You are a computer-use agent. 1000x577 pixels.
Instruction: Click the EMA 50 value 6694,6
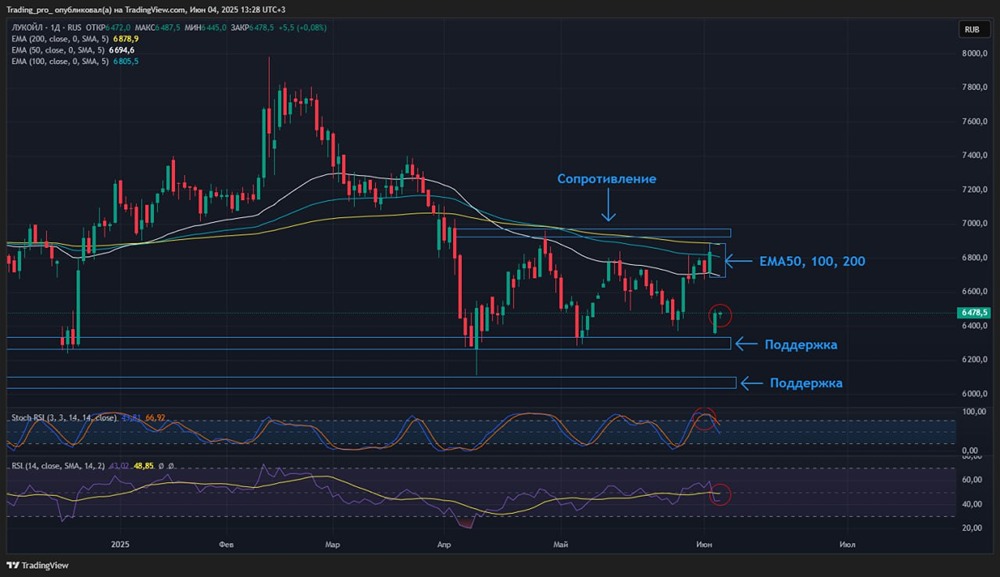coord(121,50)
